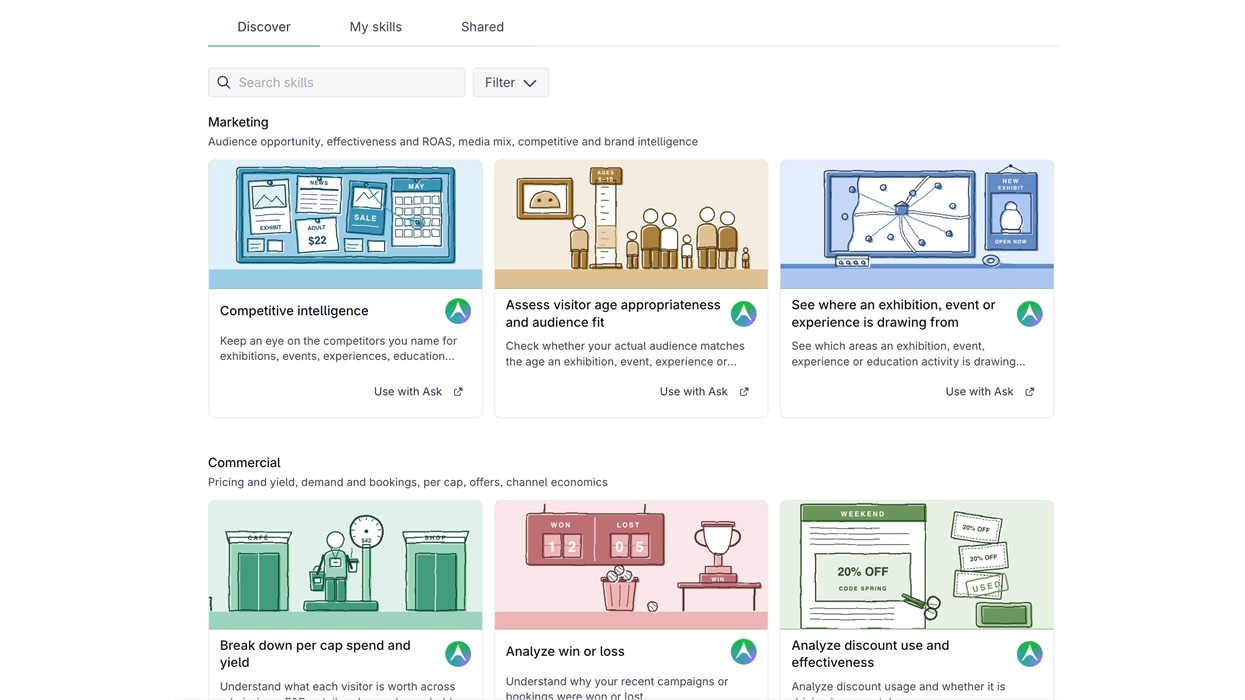
Task: Select the Marketing section heading
Action: pos(238,122)
